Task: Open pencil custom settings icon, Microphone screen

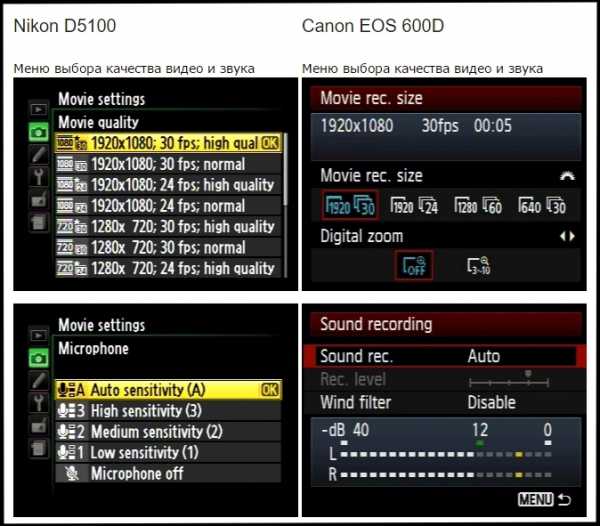Action: [39, 380]
